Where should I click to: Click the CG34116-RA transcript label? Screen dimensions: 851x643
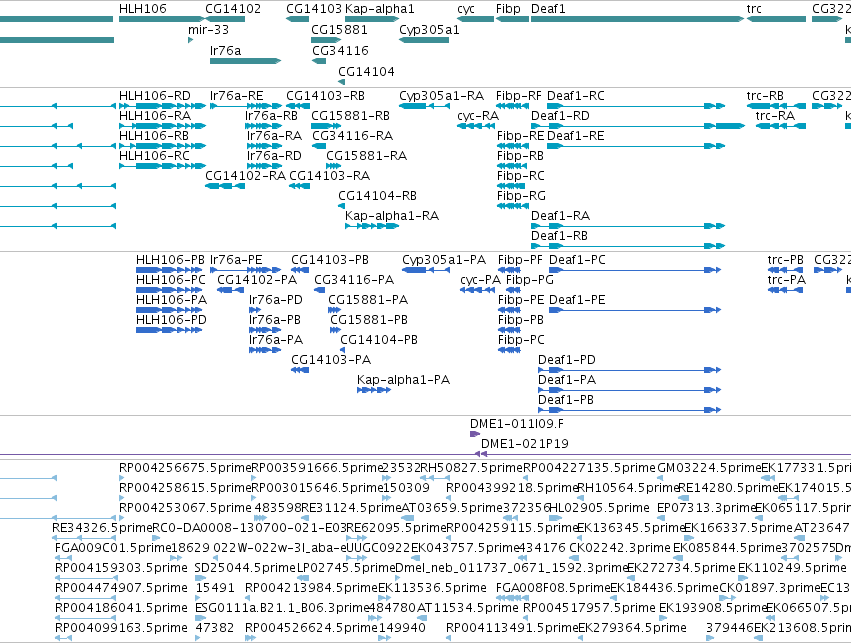tap(353, 136)
